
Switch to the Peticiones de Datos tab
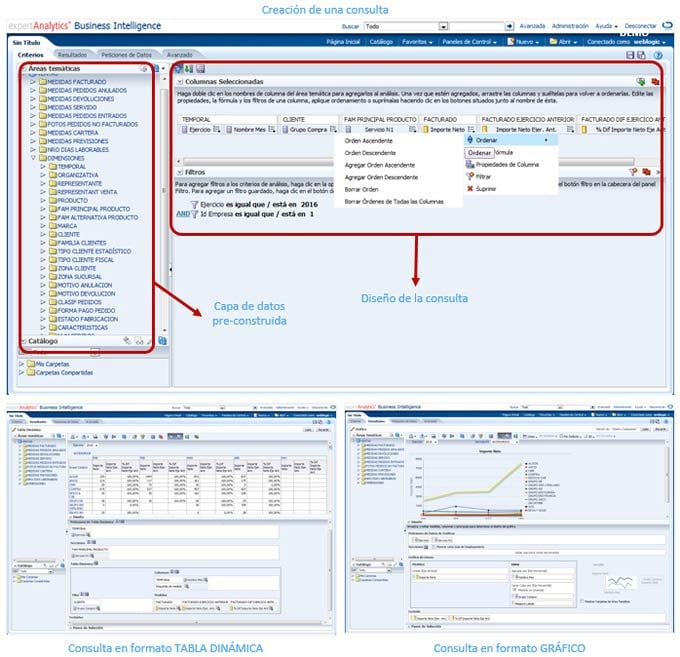[126, 55]
